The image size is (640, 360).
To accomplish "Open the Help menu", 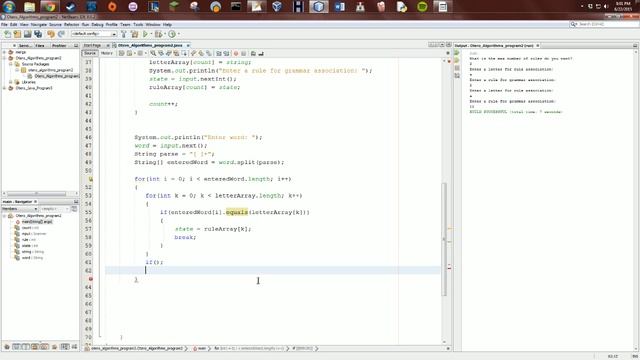I will 167,25.
